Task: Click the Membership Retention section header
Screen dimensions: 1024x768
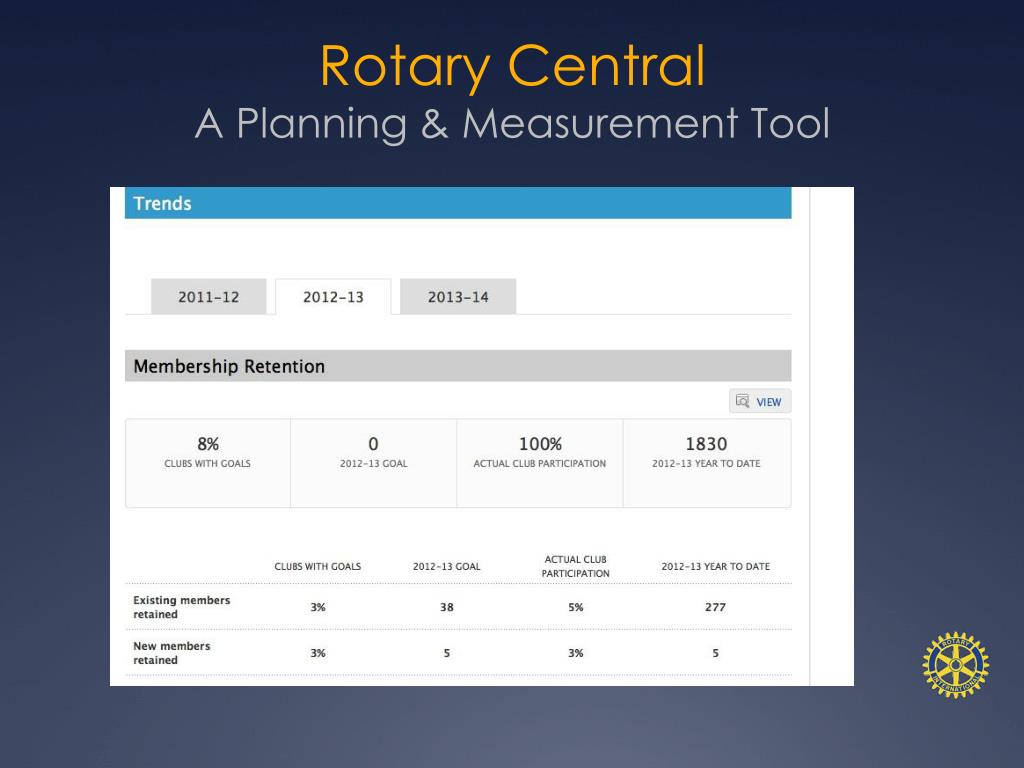Action: (x=458, y=366)
